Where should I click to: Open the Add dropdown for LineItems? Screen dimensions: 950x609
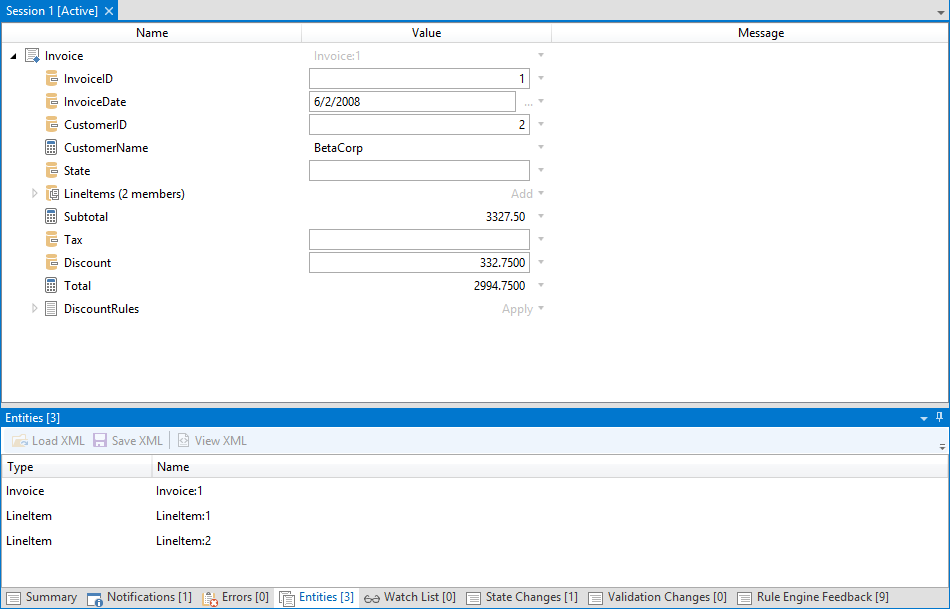coord(541,194)
